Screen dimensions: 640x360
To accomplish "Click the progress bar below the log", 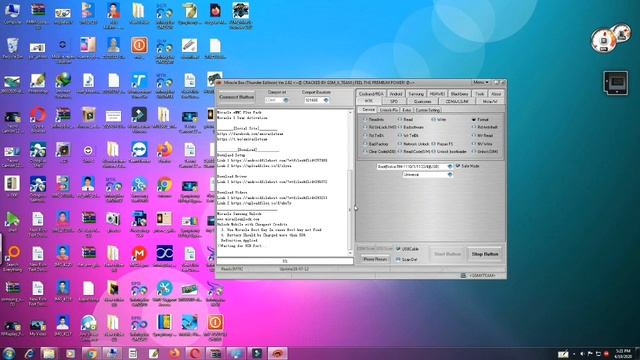I will [x=285, y=261].
